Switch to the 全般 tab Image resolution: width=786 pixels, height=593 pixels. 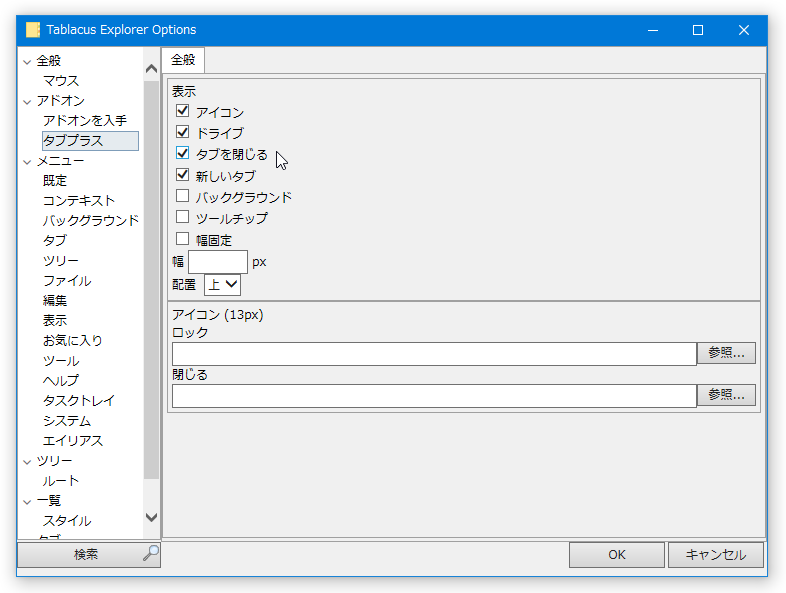click(x=183, y=60)
